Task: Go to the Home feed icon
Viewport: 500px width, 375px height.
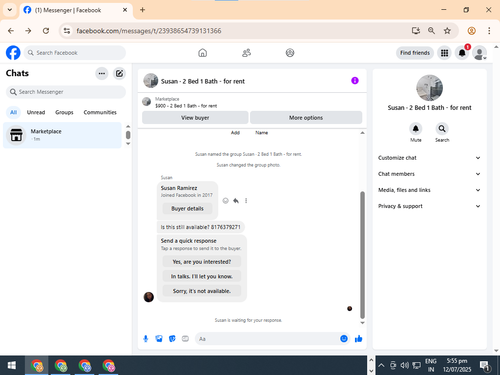Action: pyautogui.click(x=202, y=53)
